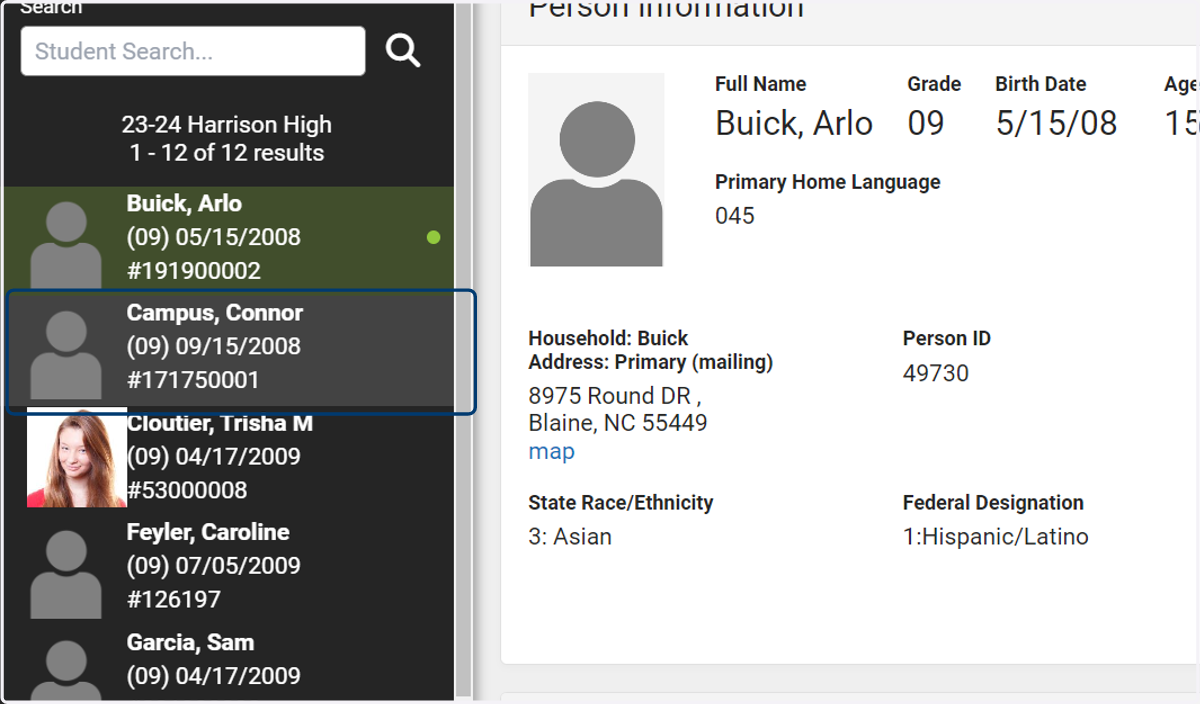Click the Full Name value Buick, Arlo
This screenshot has height=704, width=1200.
794,123
